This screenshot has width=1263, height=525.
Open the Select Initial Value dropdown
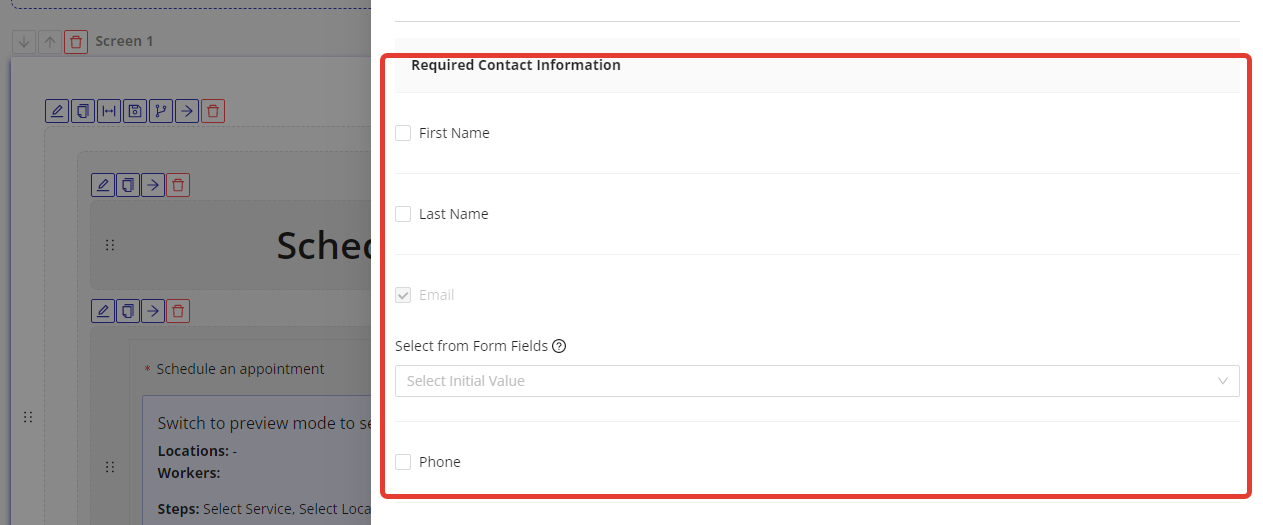tap(800, 381)
